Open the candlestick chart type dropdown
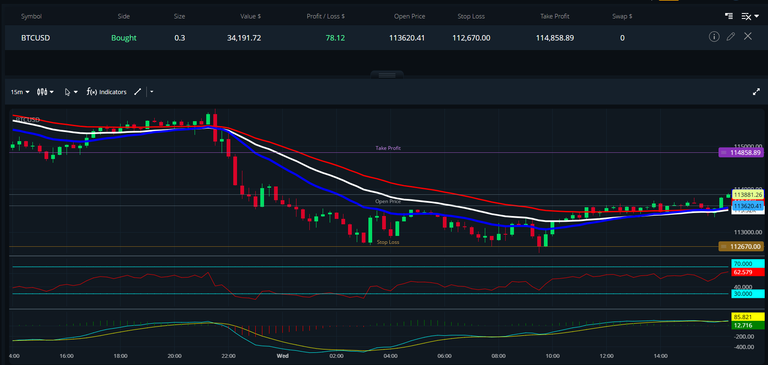Viewport: 768px width, 365px height. 45,92
